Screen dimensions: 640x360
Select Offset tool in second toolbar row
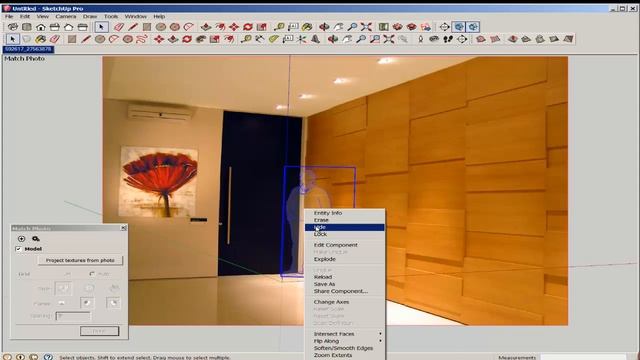pos(229,39)
